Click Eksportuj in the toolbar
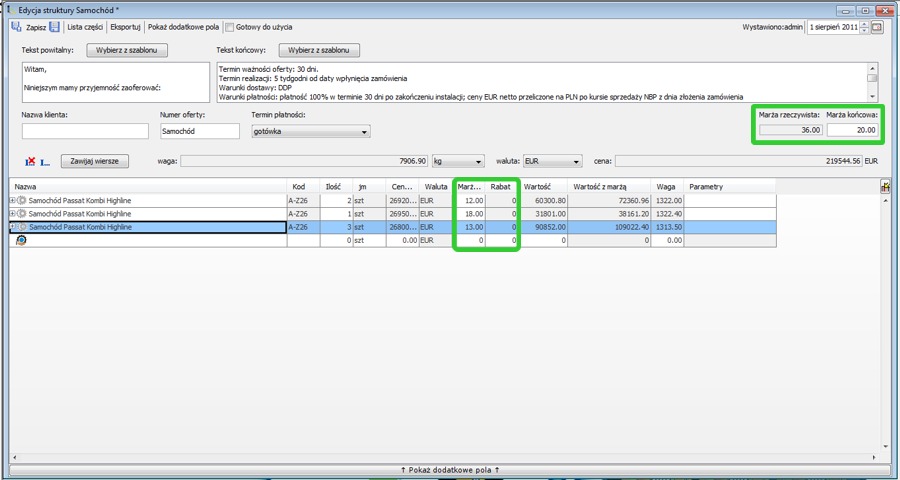Viewport: 900px width, 480px height. tap(125, 27)
